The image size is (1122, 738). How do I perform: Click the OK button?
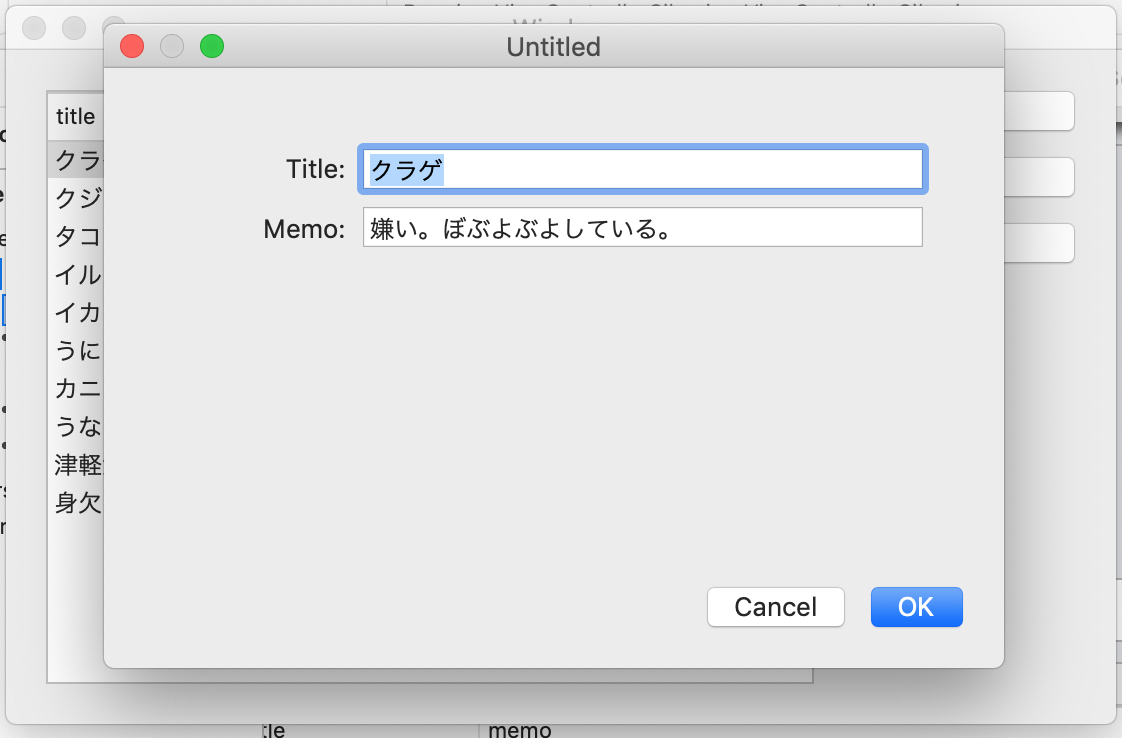916,607
